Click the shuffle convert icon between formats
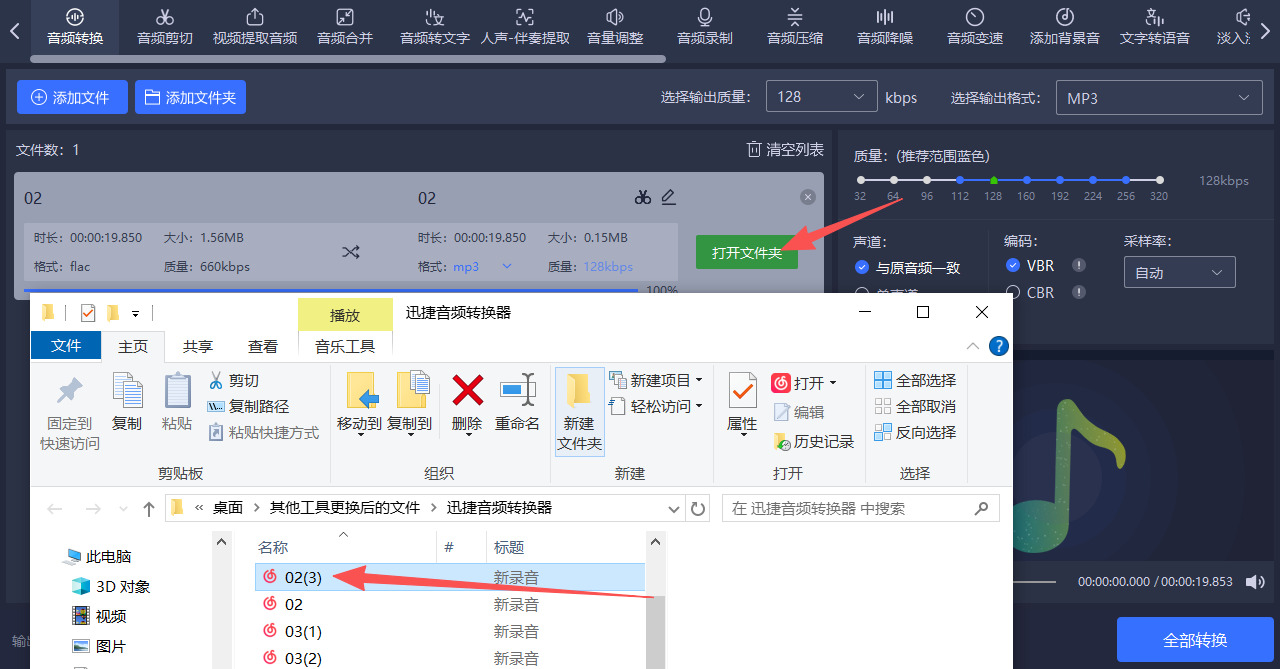1280x669 pixels. 350,252
